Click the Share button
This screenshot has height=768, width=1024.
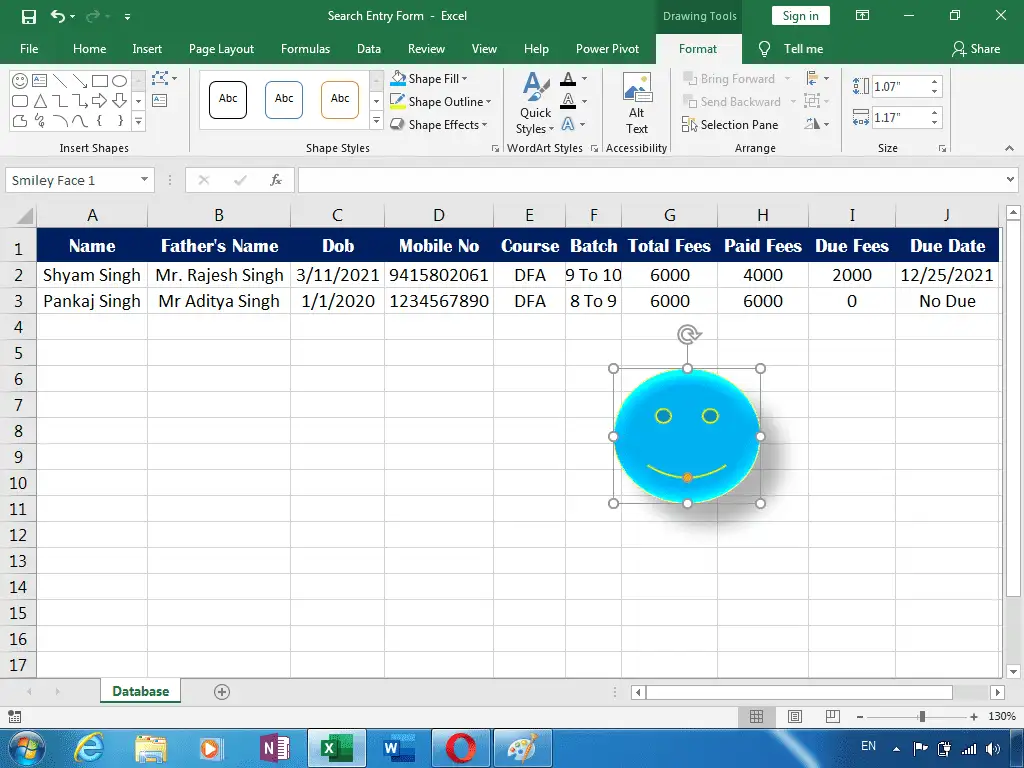tap(976, 49)
